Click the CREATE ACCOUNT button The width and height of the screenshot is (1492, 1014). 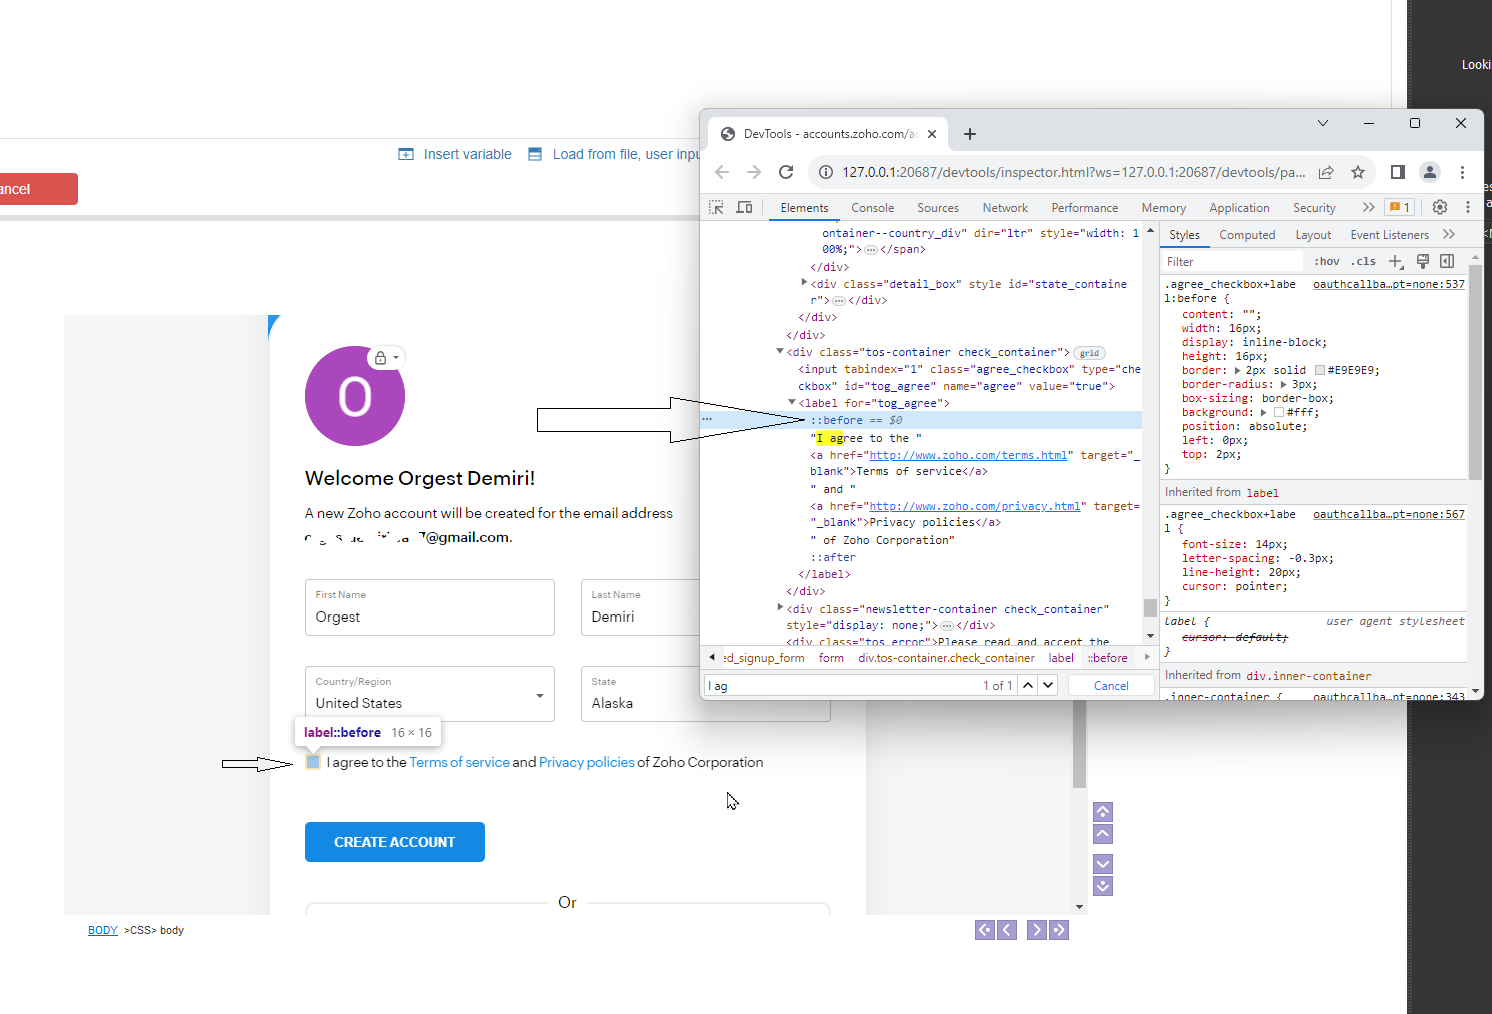click(394, 842)
